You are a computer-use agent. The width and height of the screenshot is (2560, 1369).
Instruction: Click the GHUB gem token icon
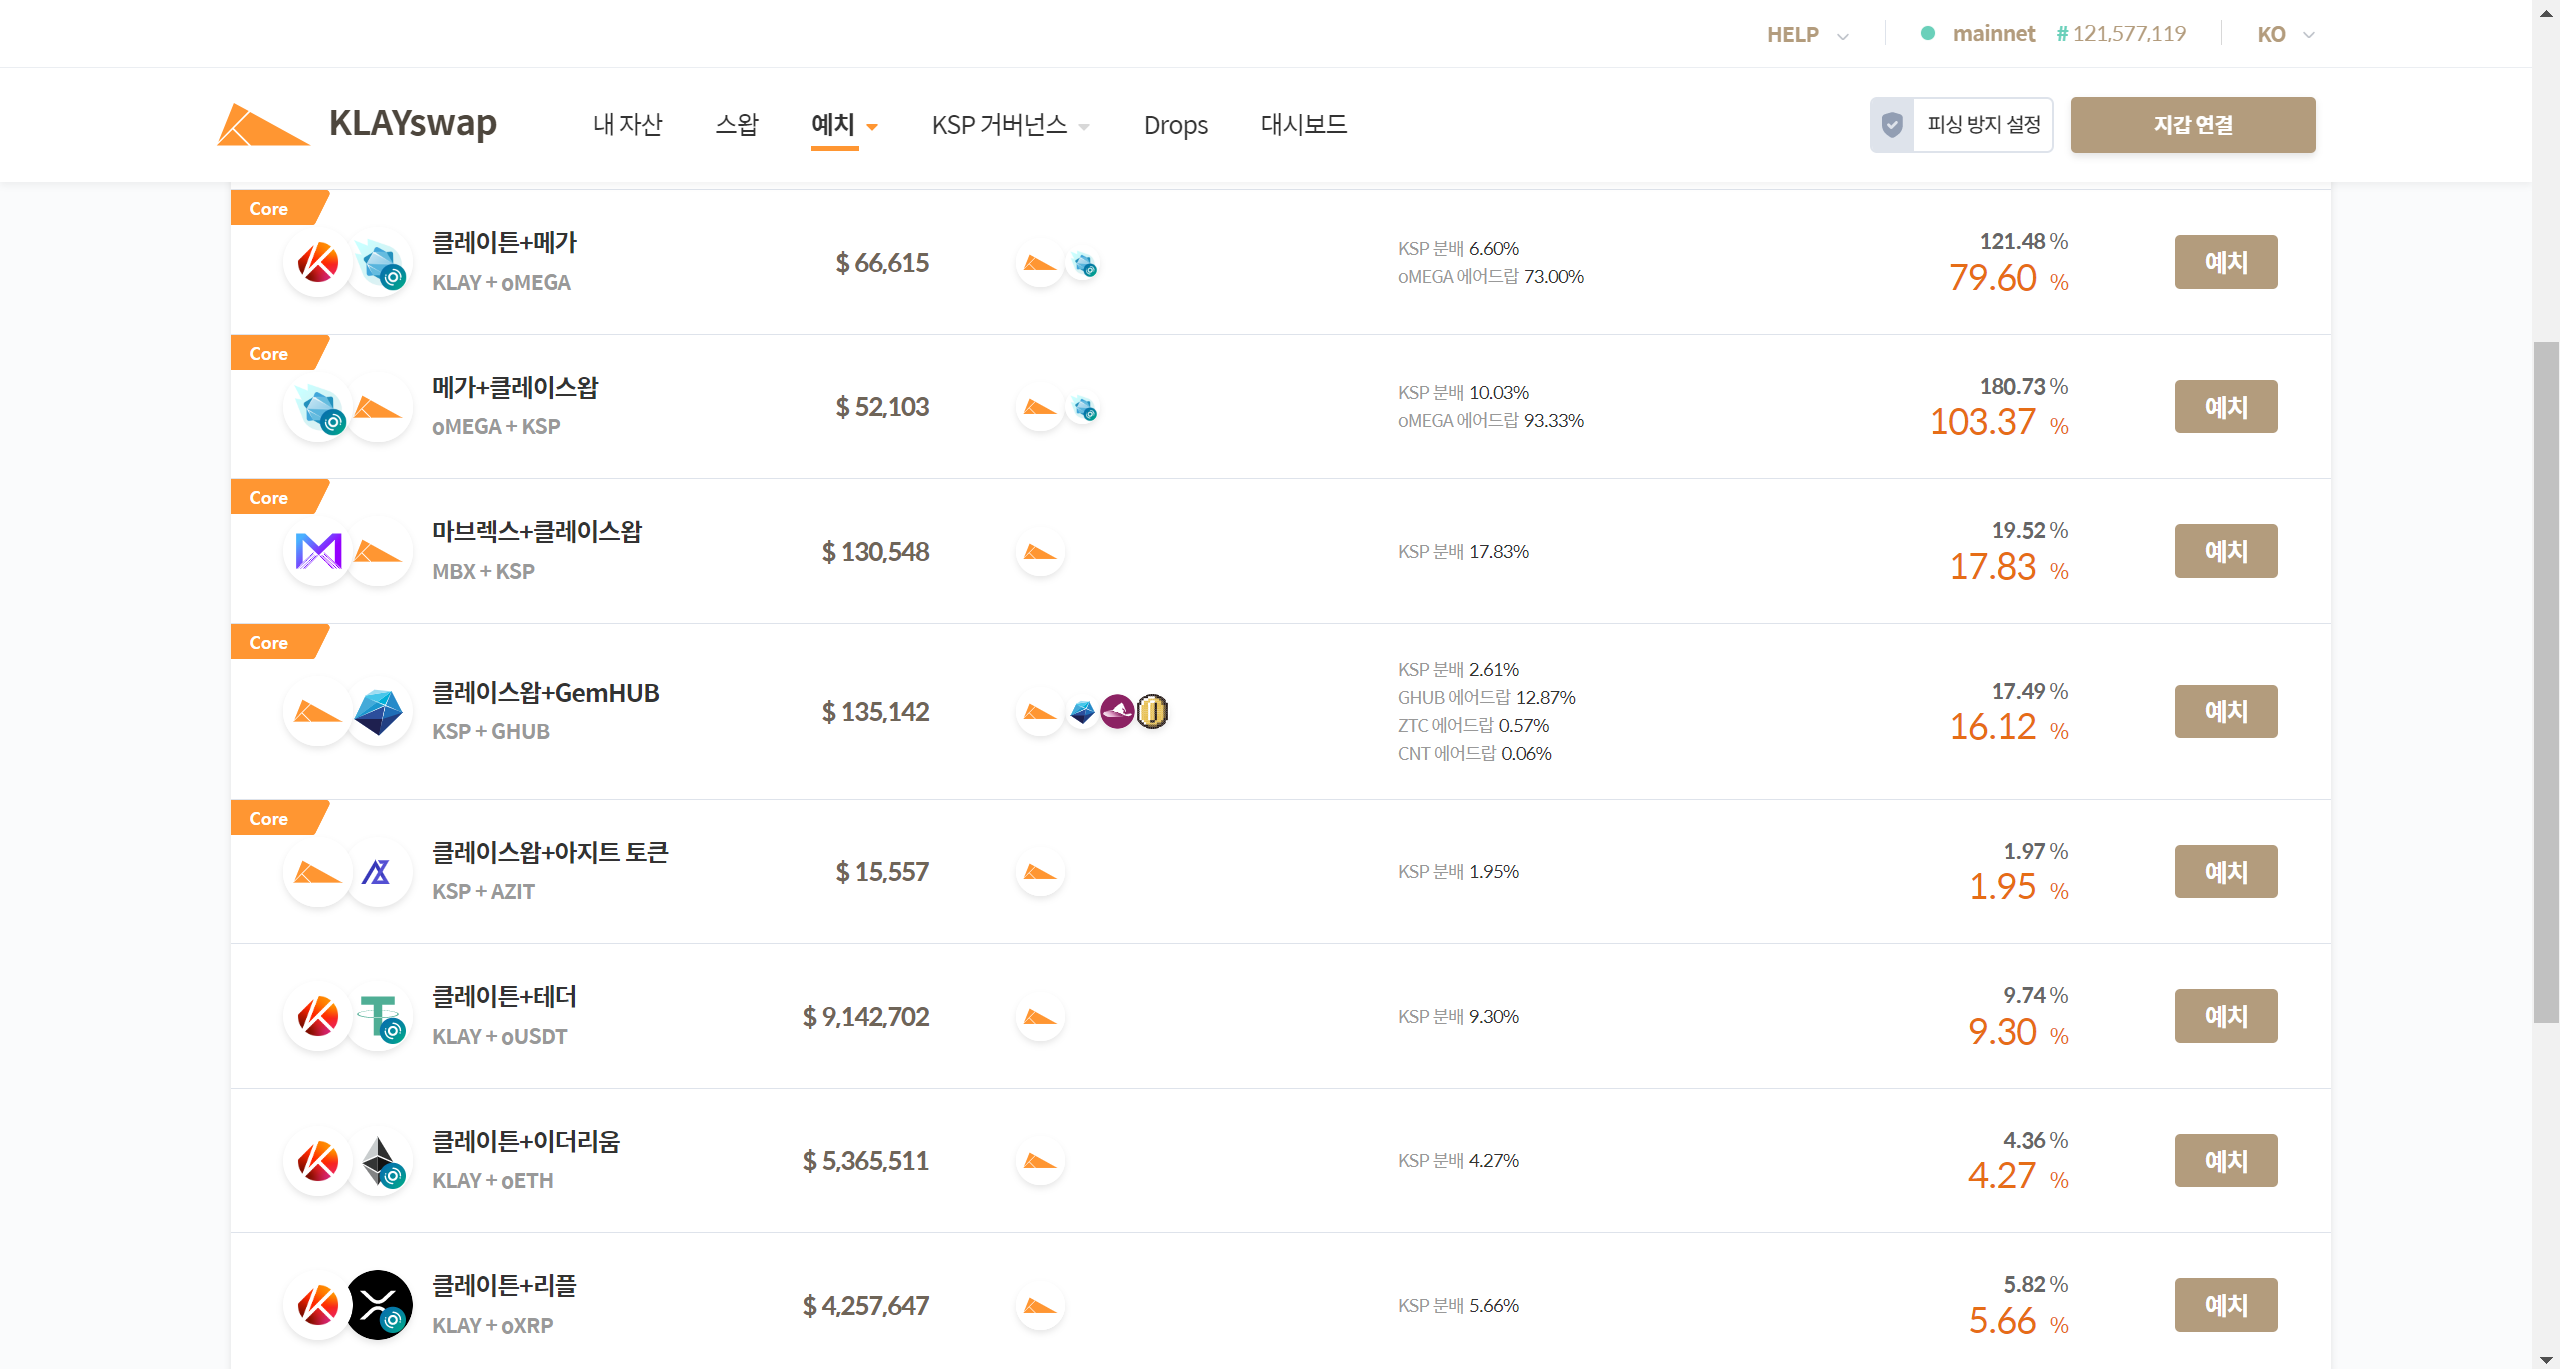(x=378, y=712)
